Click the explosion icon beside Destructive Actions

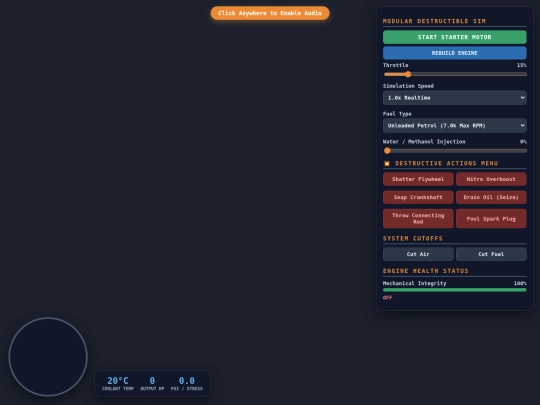tap(387, 163)
